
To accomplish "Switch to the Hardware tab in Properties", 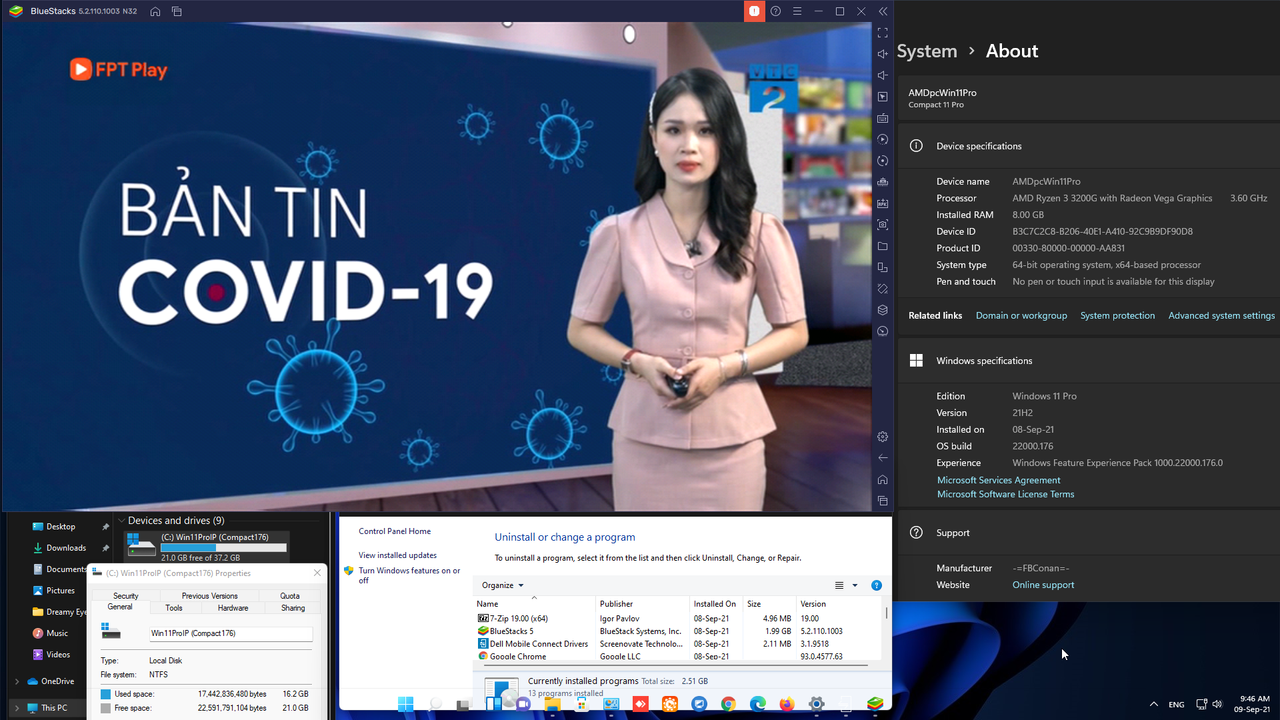I will tap(233, 608).
